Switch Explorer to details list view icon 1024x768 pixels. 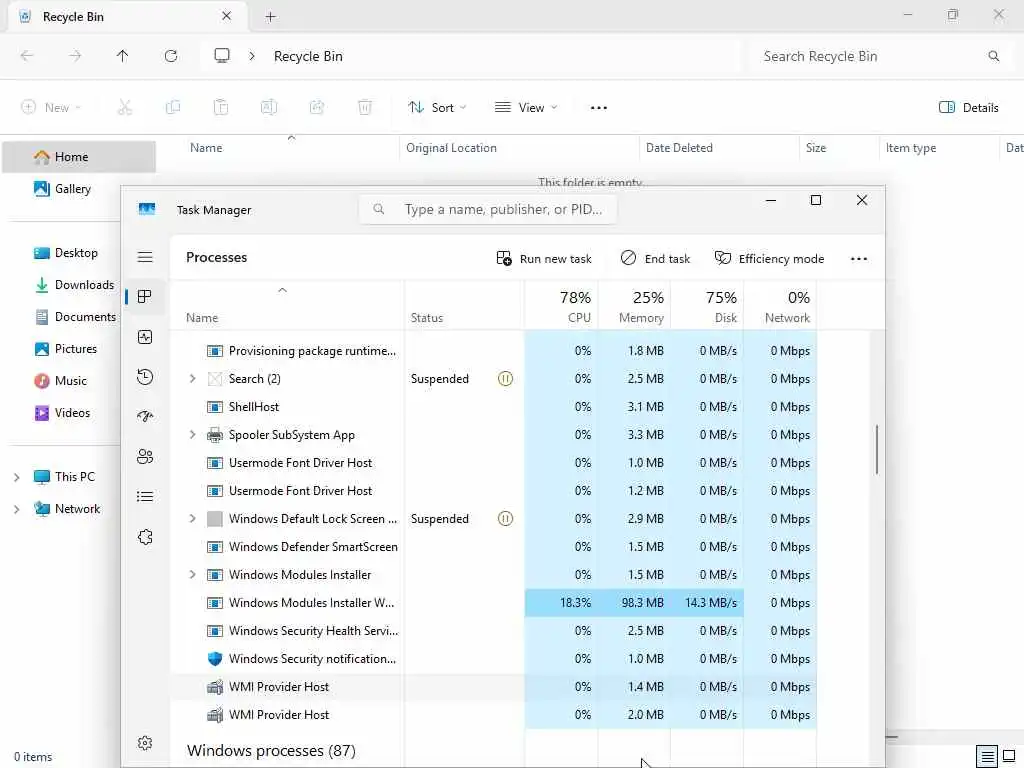click(x=987, y=757)
